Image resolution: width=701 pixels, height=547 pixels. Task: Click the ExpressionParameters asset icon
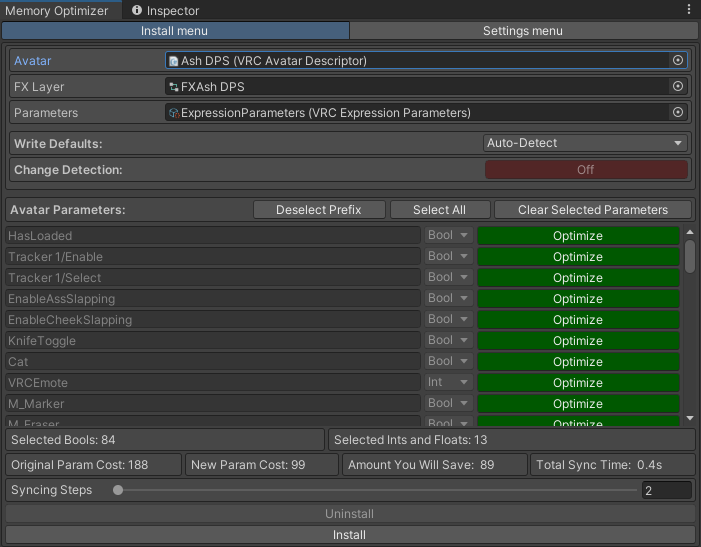coord(174,113)
